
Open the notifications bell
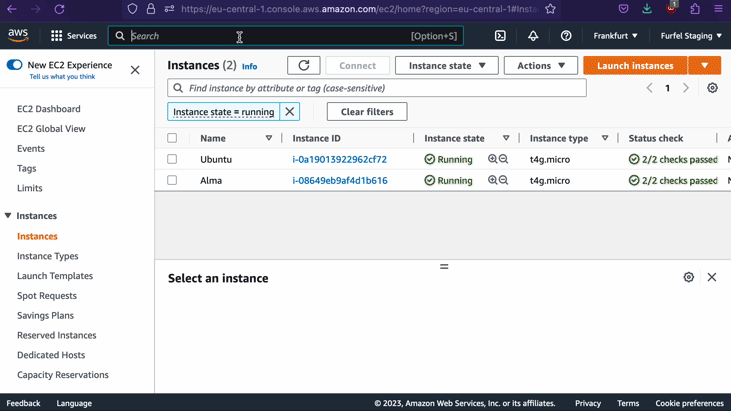pyautogui.click(x=533, y=36)
